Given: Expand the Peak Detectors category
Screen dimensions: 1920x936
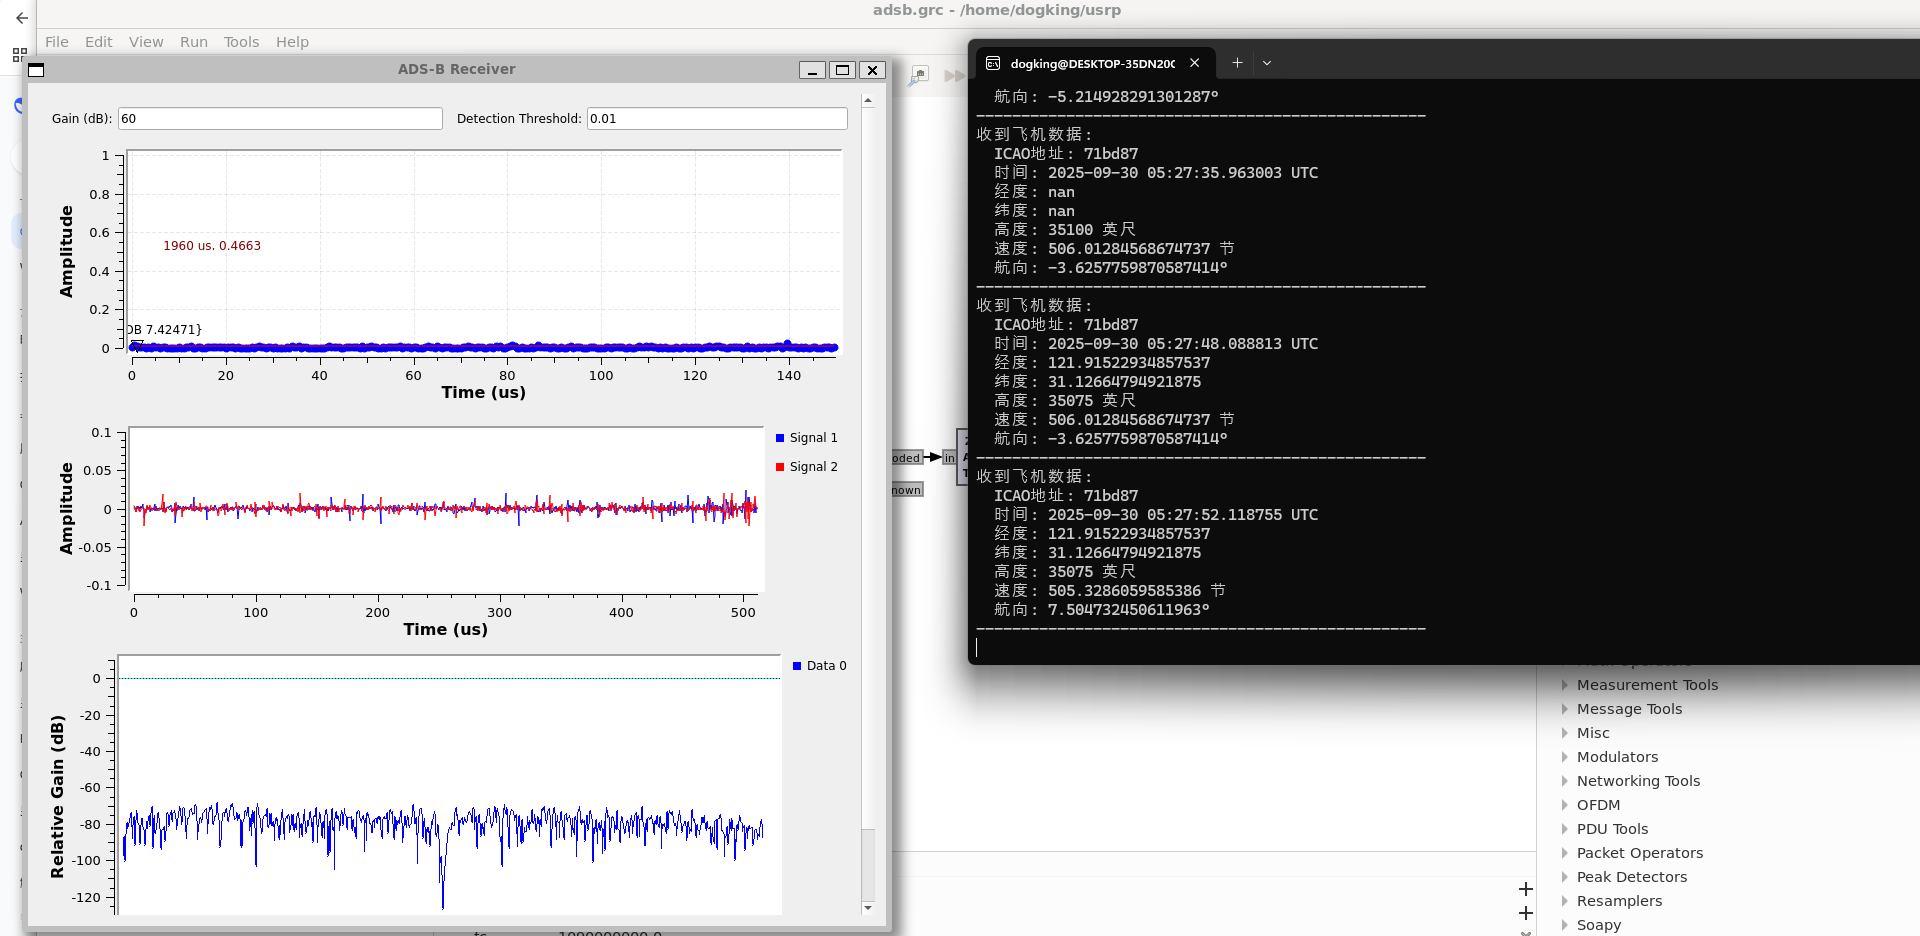Looking at the screenshot, I should tap(1631, 877).
